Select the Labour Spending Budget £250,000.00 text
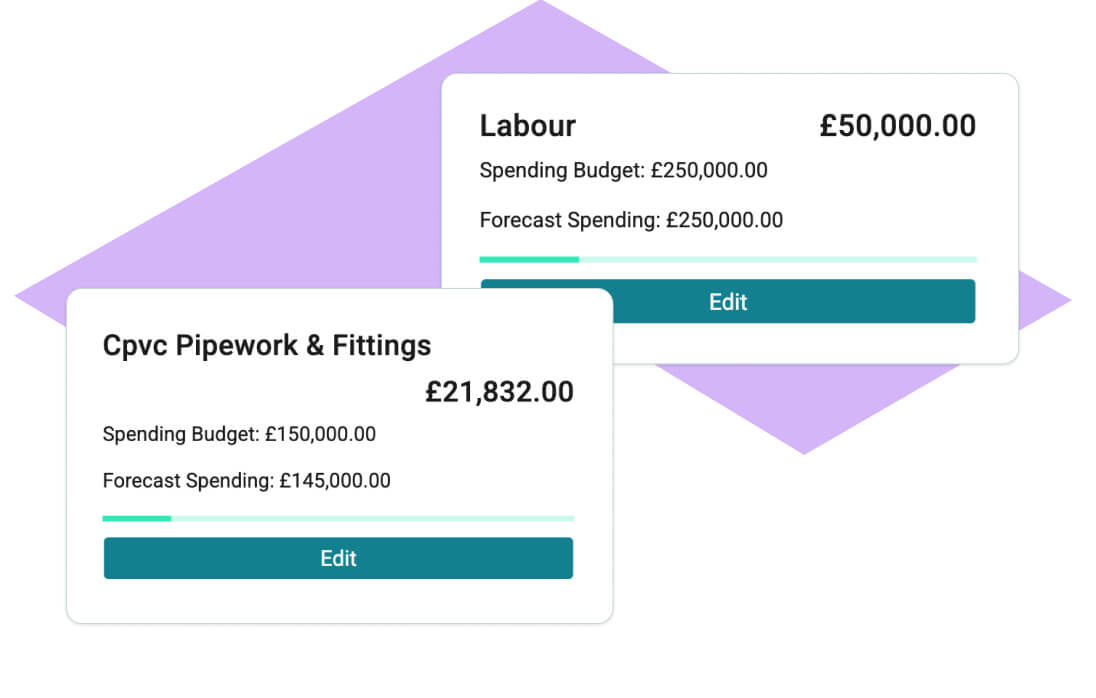This screenshot has width=1096, height=698. click(623, 170)
